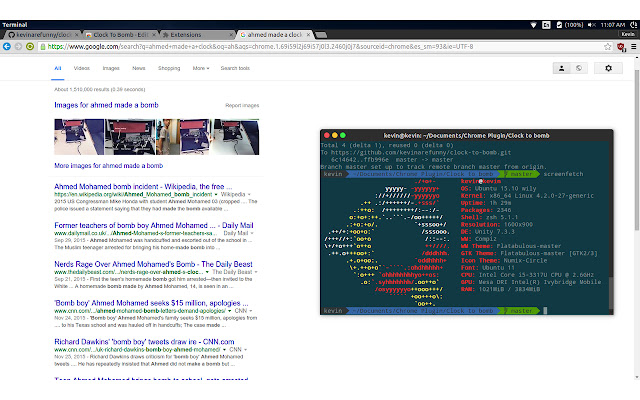Close the Clock To Bomb tab
Image resolution: width=640 pixels, height=400 pixels.
[154, 35]
